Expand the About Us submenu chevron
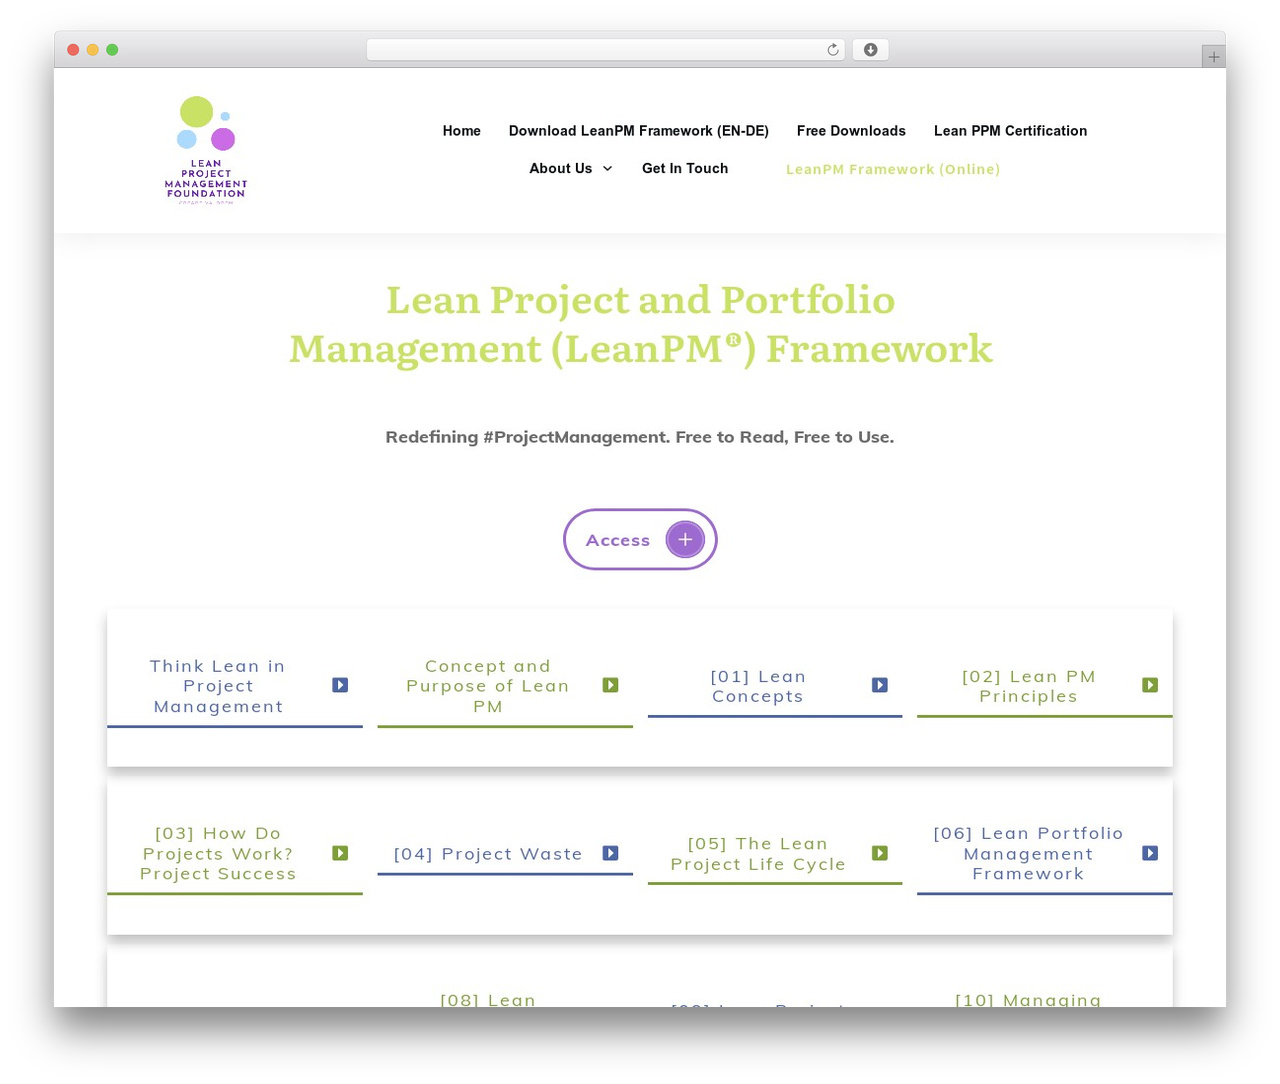This screenshot has height=1084, width=1280. pos(607,169)
